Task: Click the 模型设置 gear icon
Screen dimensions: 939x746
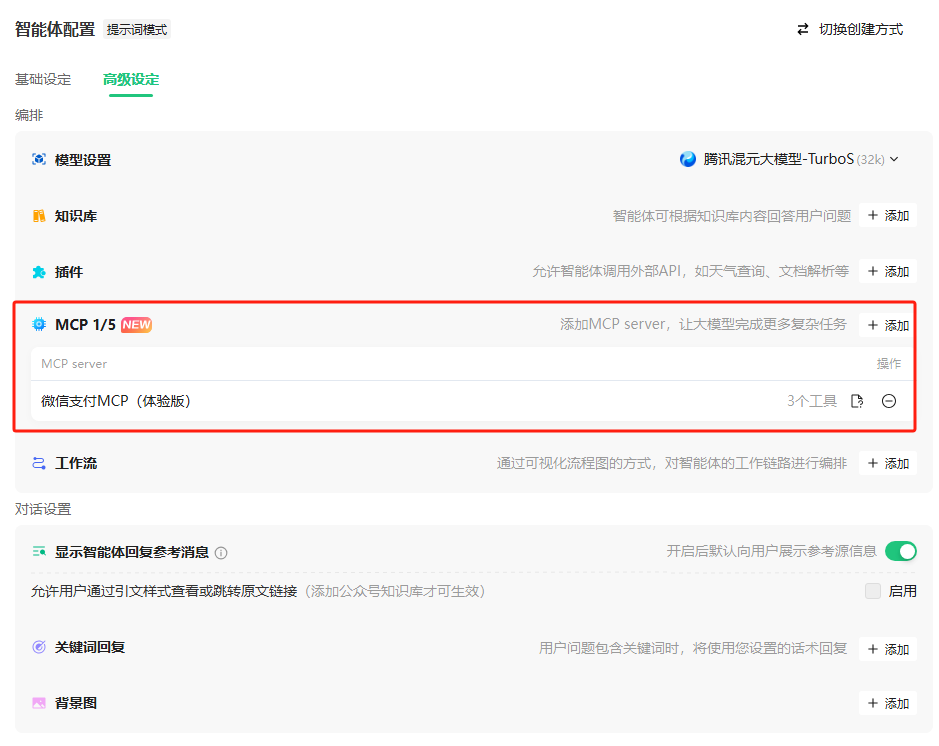Action: tap(38, 159)
